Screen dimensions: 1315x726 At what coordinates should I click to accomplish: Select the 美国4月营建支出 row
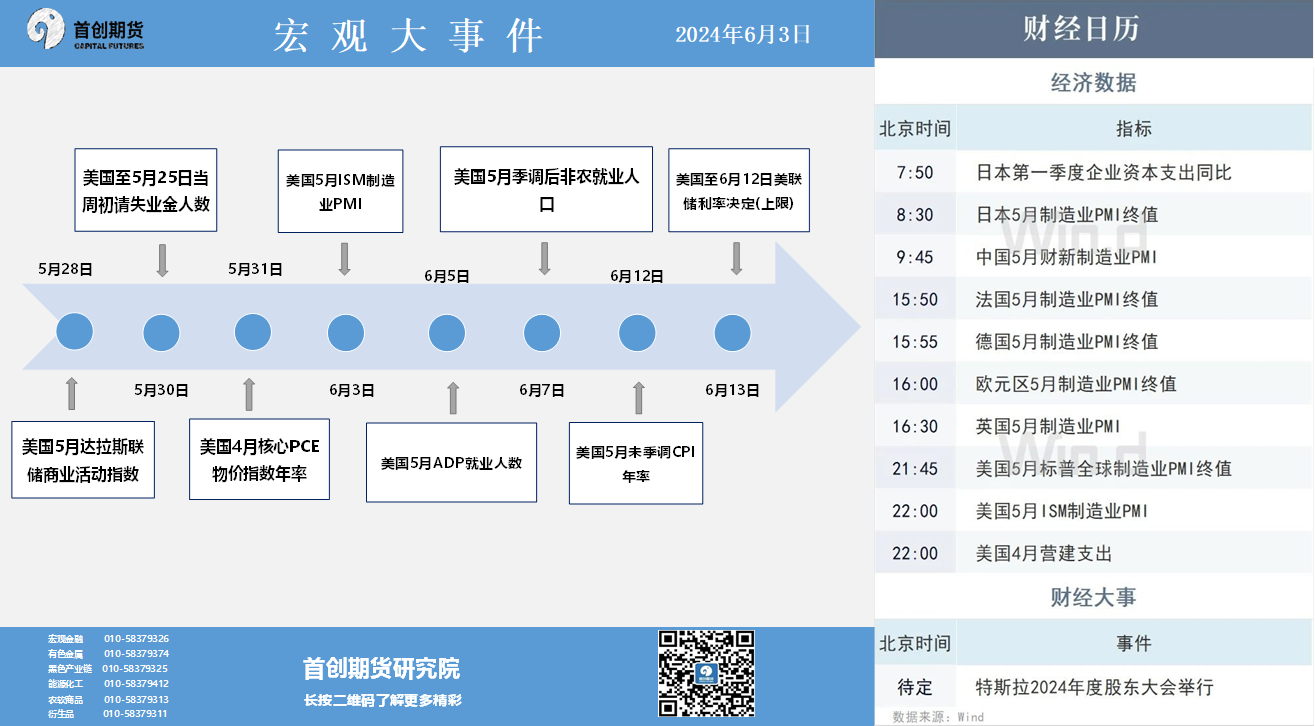(1044, 553)
